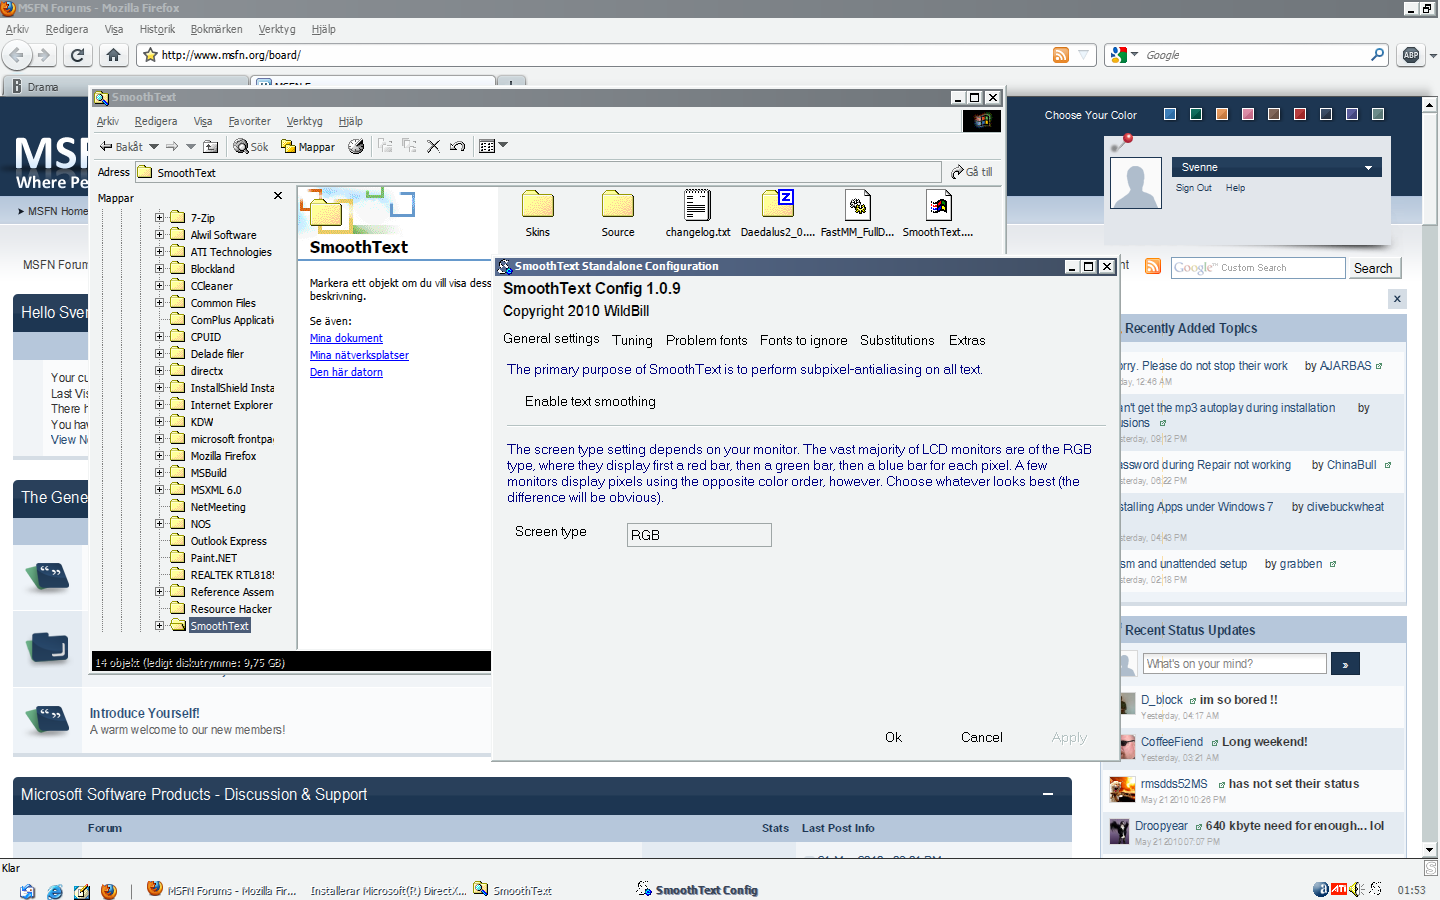Click the Bakåt back arrow in Explorer toolbar
Viewport: 1440px width, 900px height.
point(121,146)
